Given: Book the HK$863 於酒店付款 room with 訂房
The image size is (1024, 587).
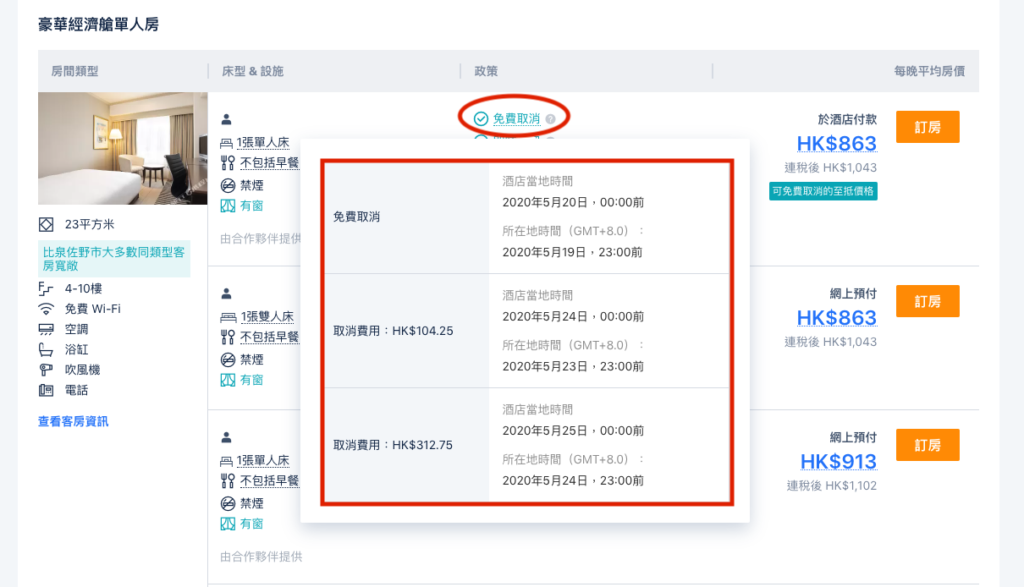Looking at the screenshot, I should click(927, 127).
